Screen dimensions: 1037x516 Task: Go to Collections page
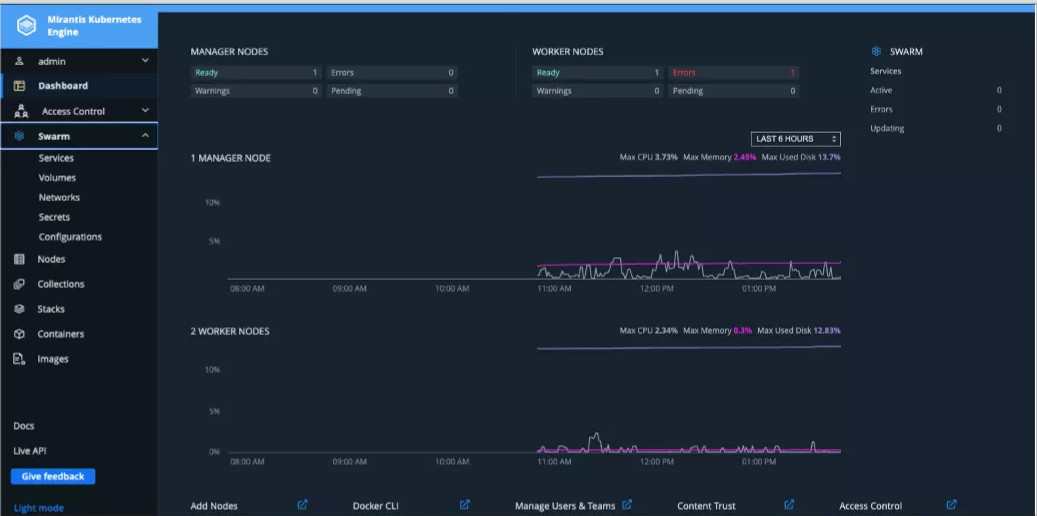[61, 284]
